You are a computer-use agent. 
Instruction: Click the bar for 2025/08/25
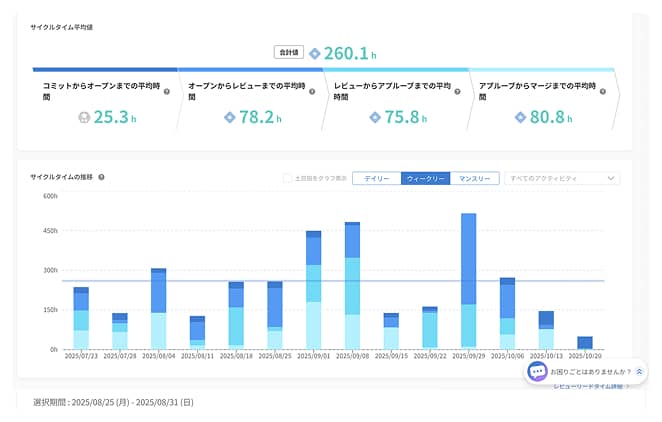point(275,315)
